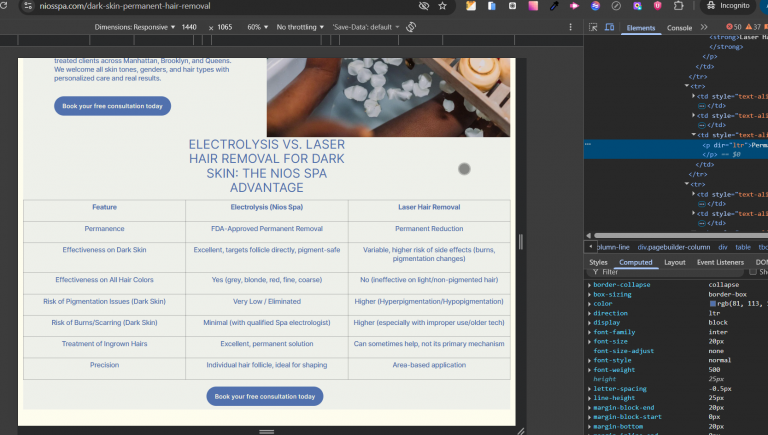Expand the font-family property
Viewport: 768px width, 435px height.
point(590,332)
